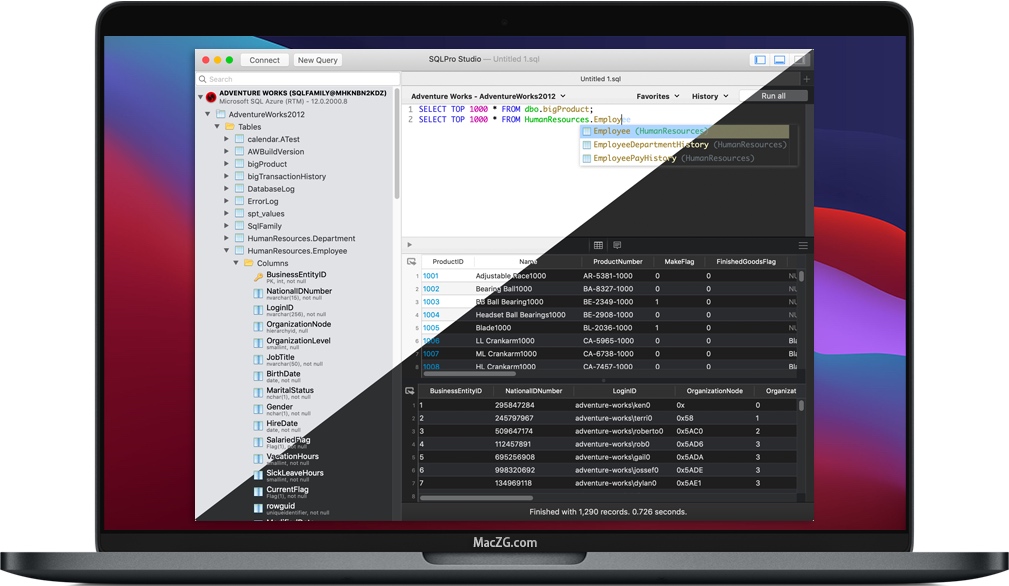Expand the bigTransactionHistory table
1009x586 pixels.
pos(227,176)
